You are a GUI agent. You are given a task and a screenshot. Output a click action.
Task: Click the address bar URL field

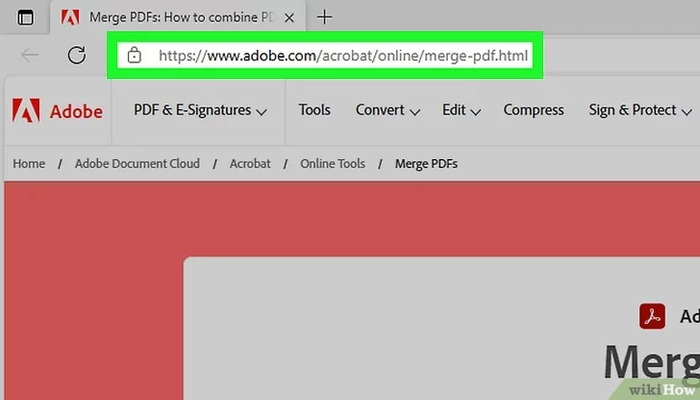(x=325, y=55)
